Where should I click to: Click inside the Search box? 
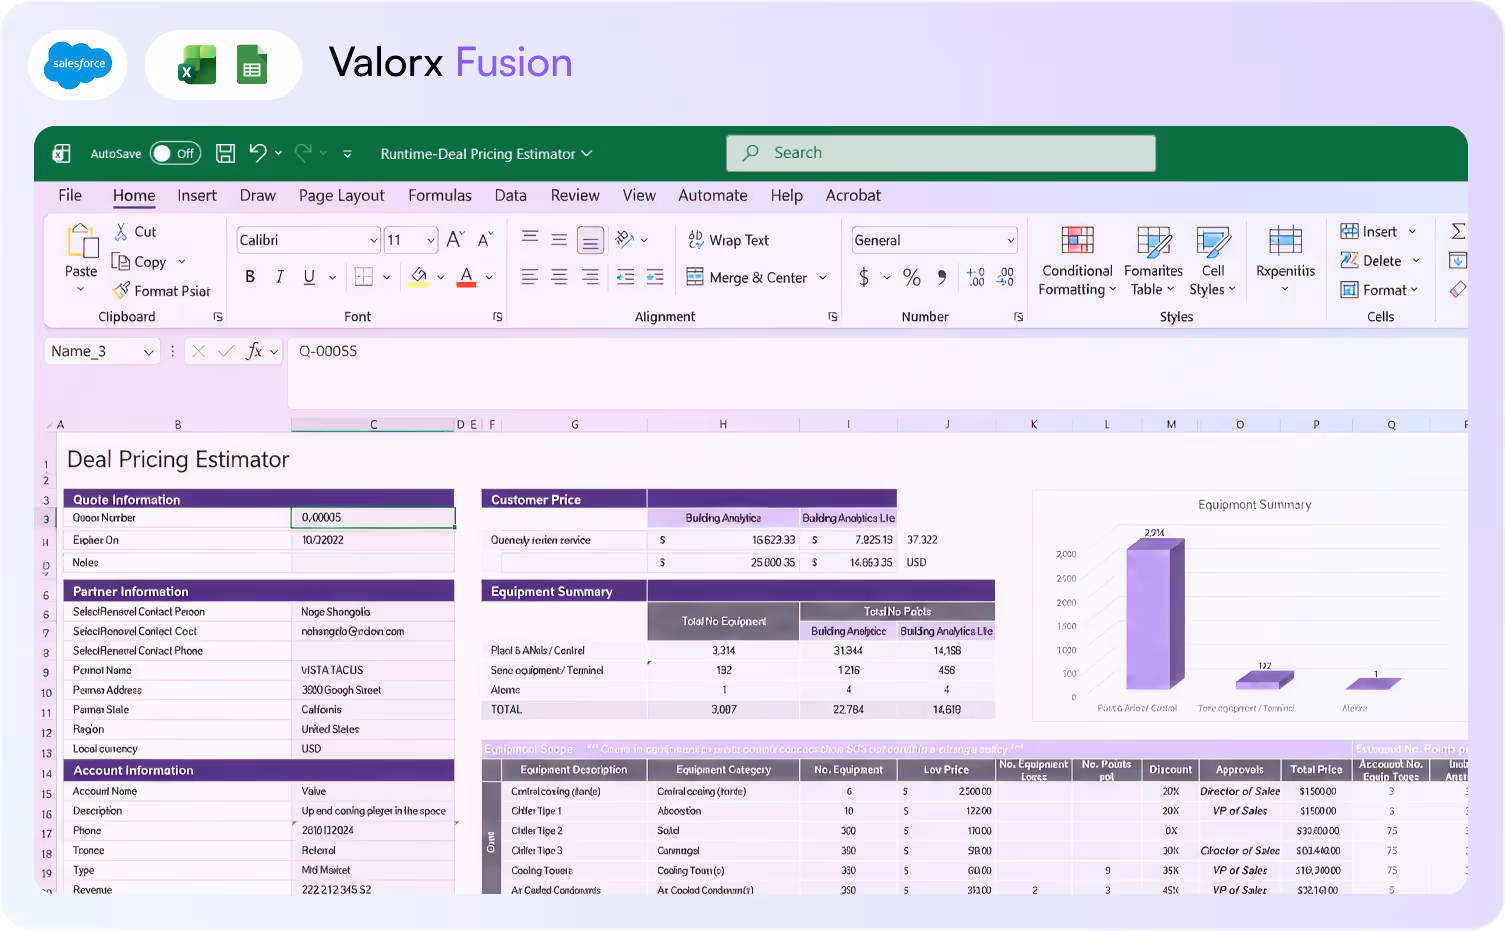(x=940, y=152)
